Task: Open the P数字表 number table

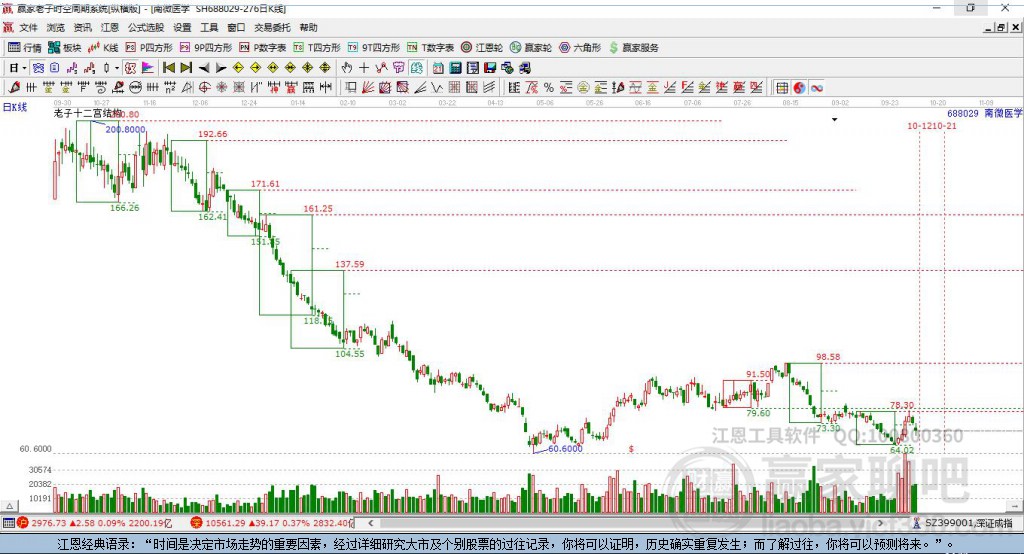Action: click(x=263, y=48)
